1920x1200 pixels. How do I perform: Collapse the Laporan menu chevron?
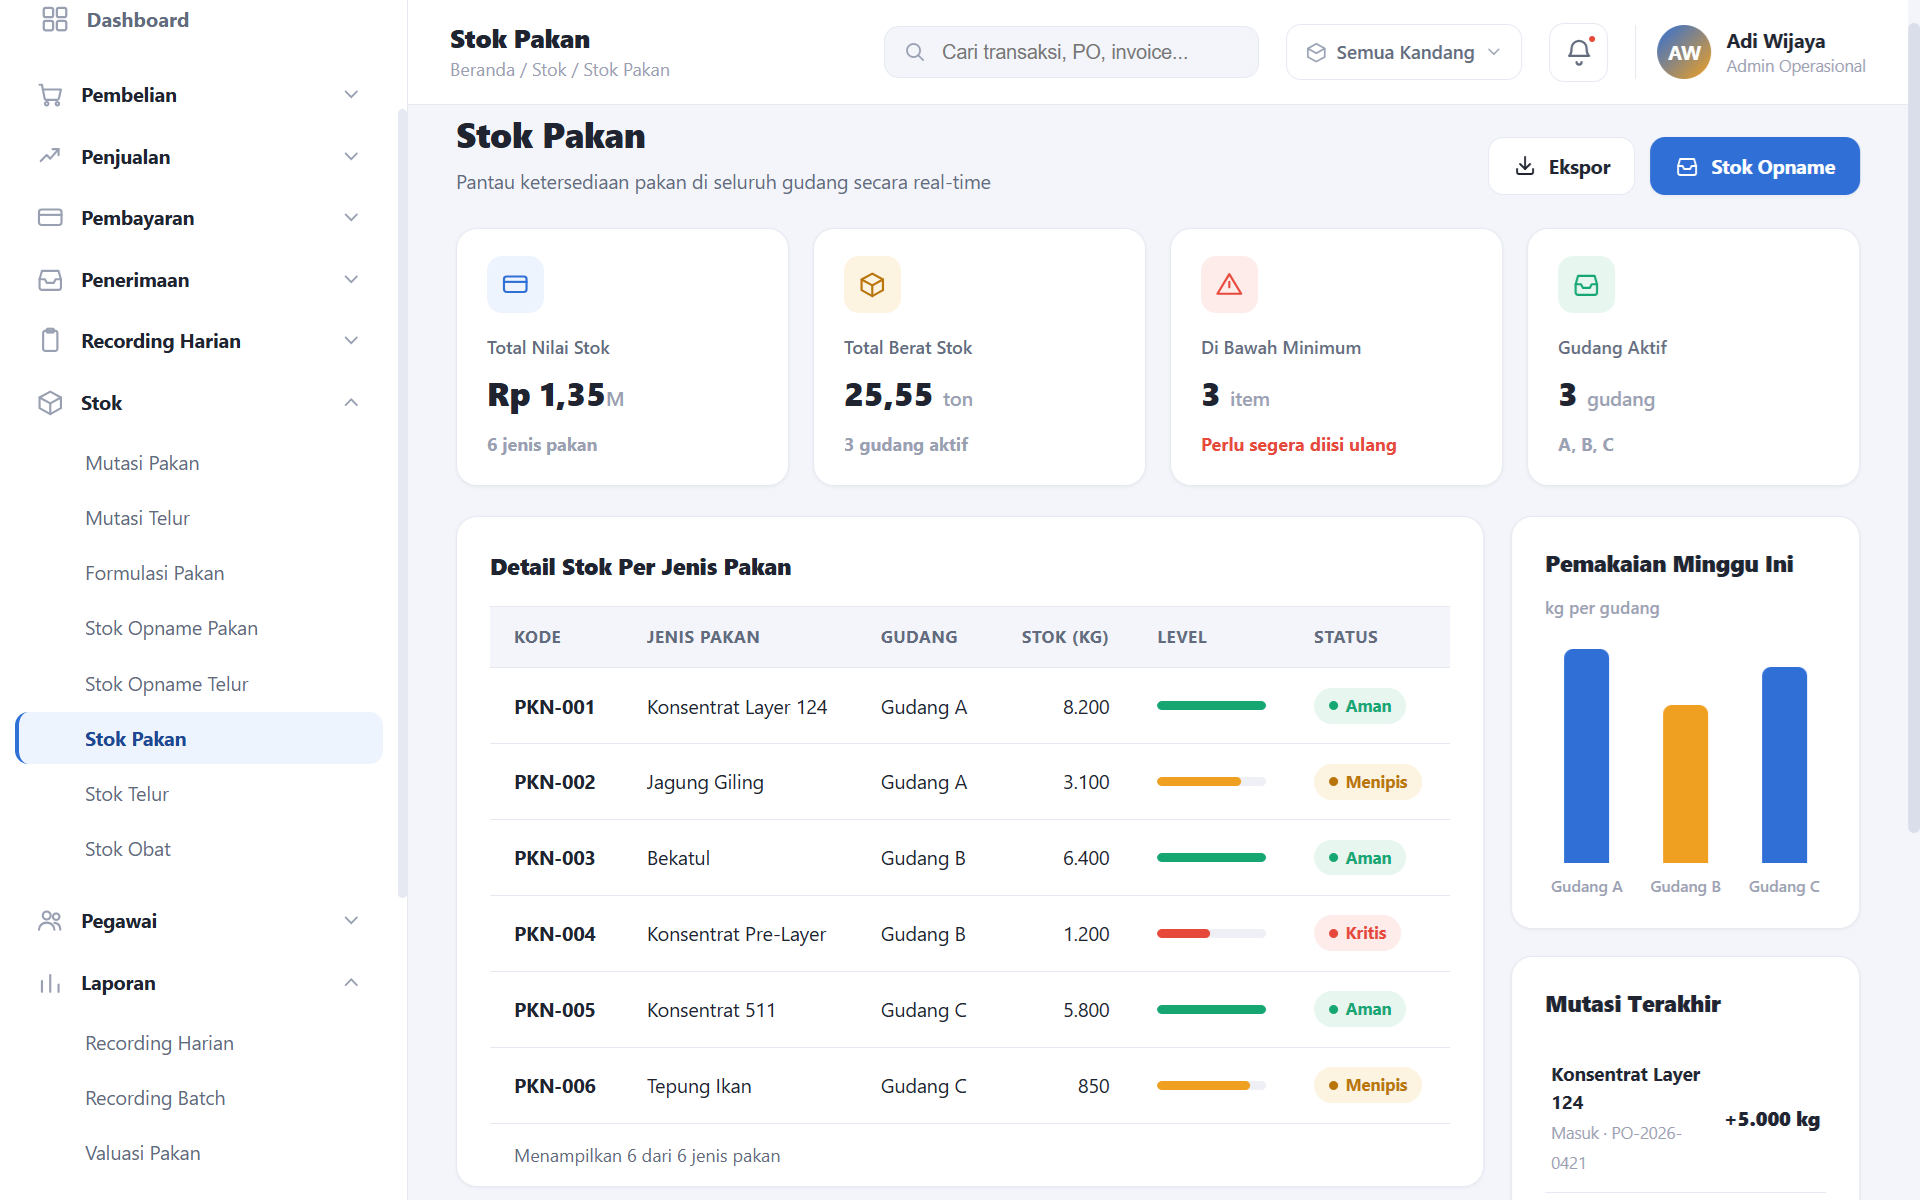(351, 983)
